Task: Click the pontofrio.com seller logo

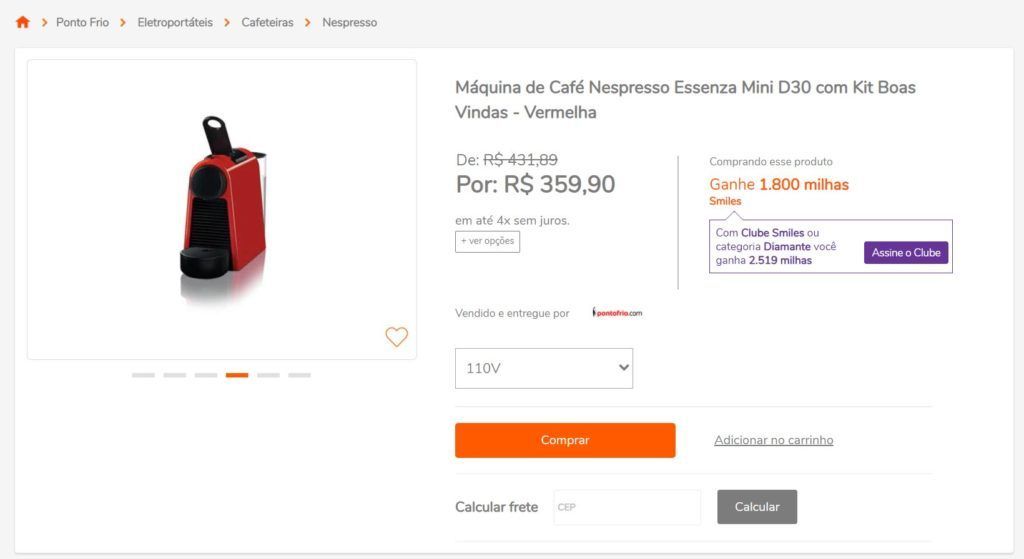Action: (x=617, y=313)
